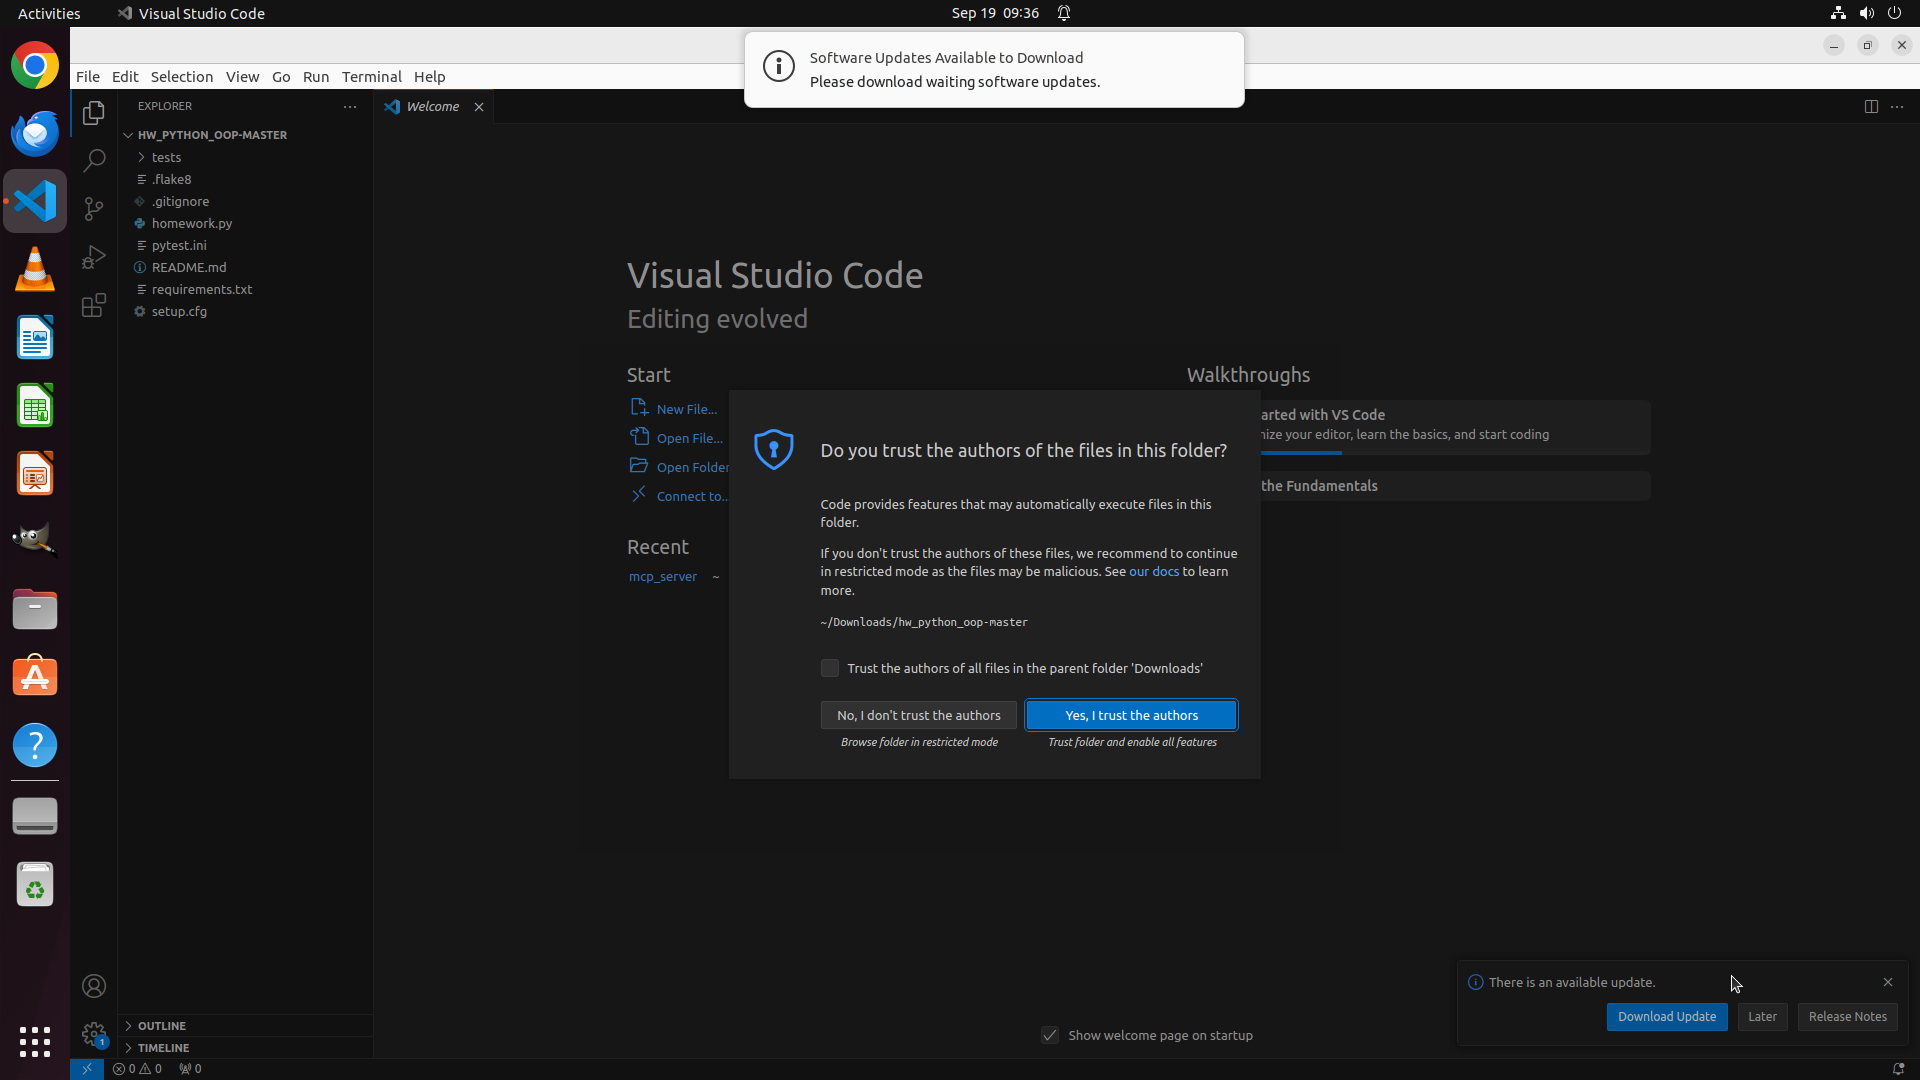This screenshot has width=1920, height=1080.
Task: Open the Source Control view icon
Action: [x=94, y=208]
